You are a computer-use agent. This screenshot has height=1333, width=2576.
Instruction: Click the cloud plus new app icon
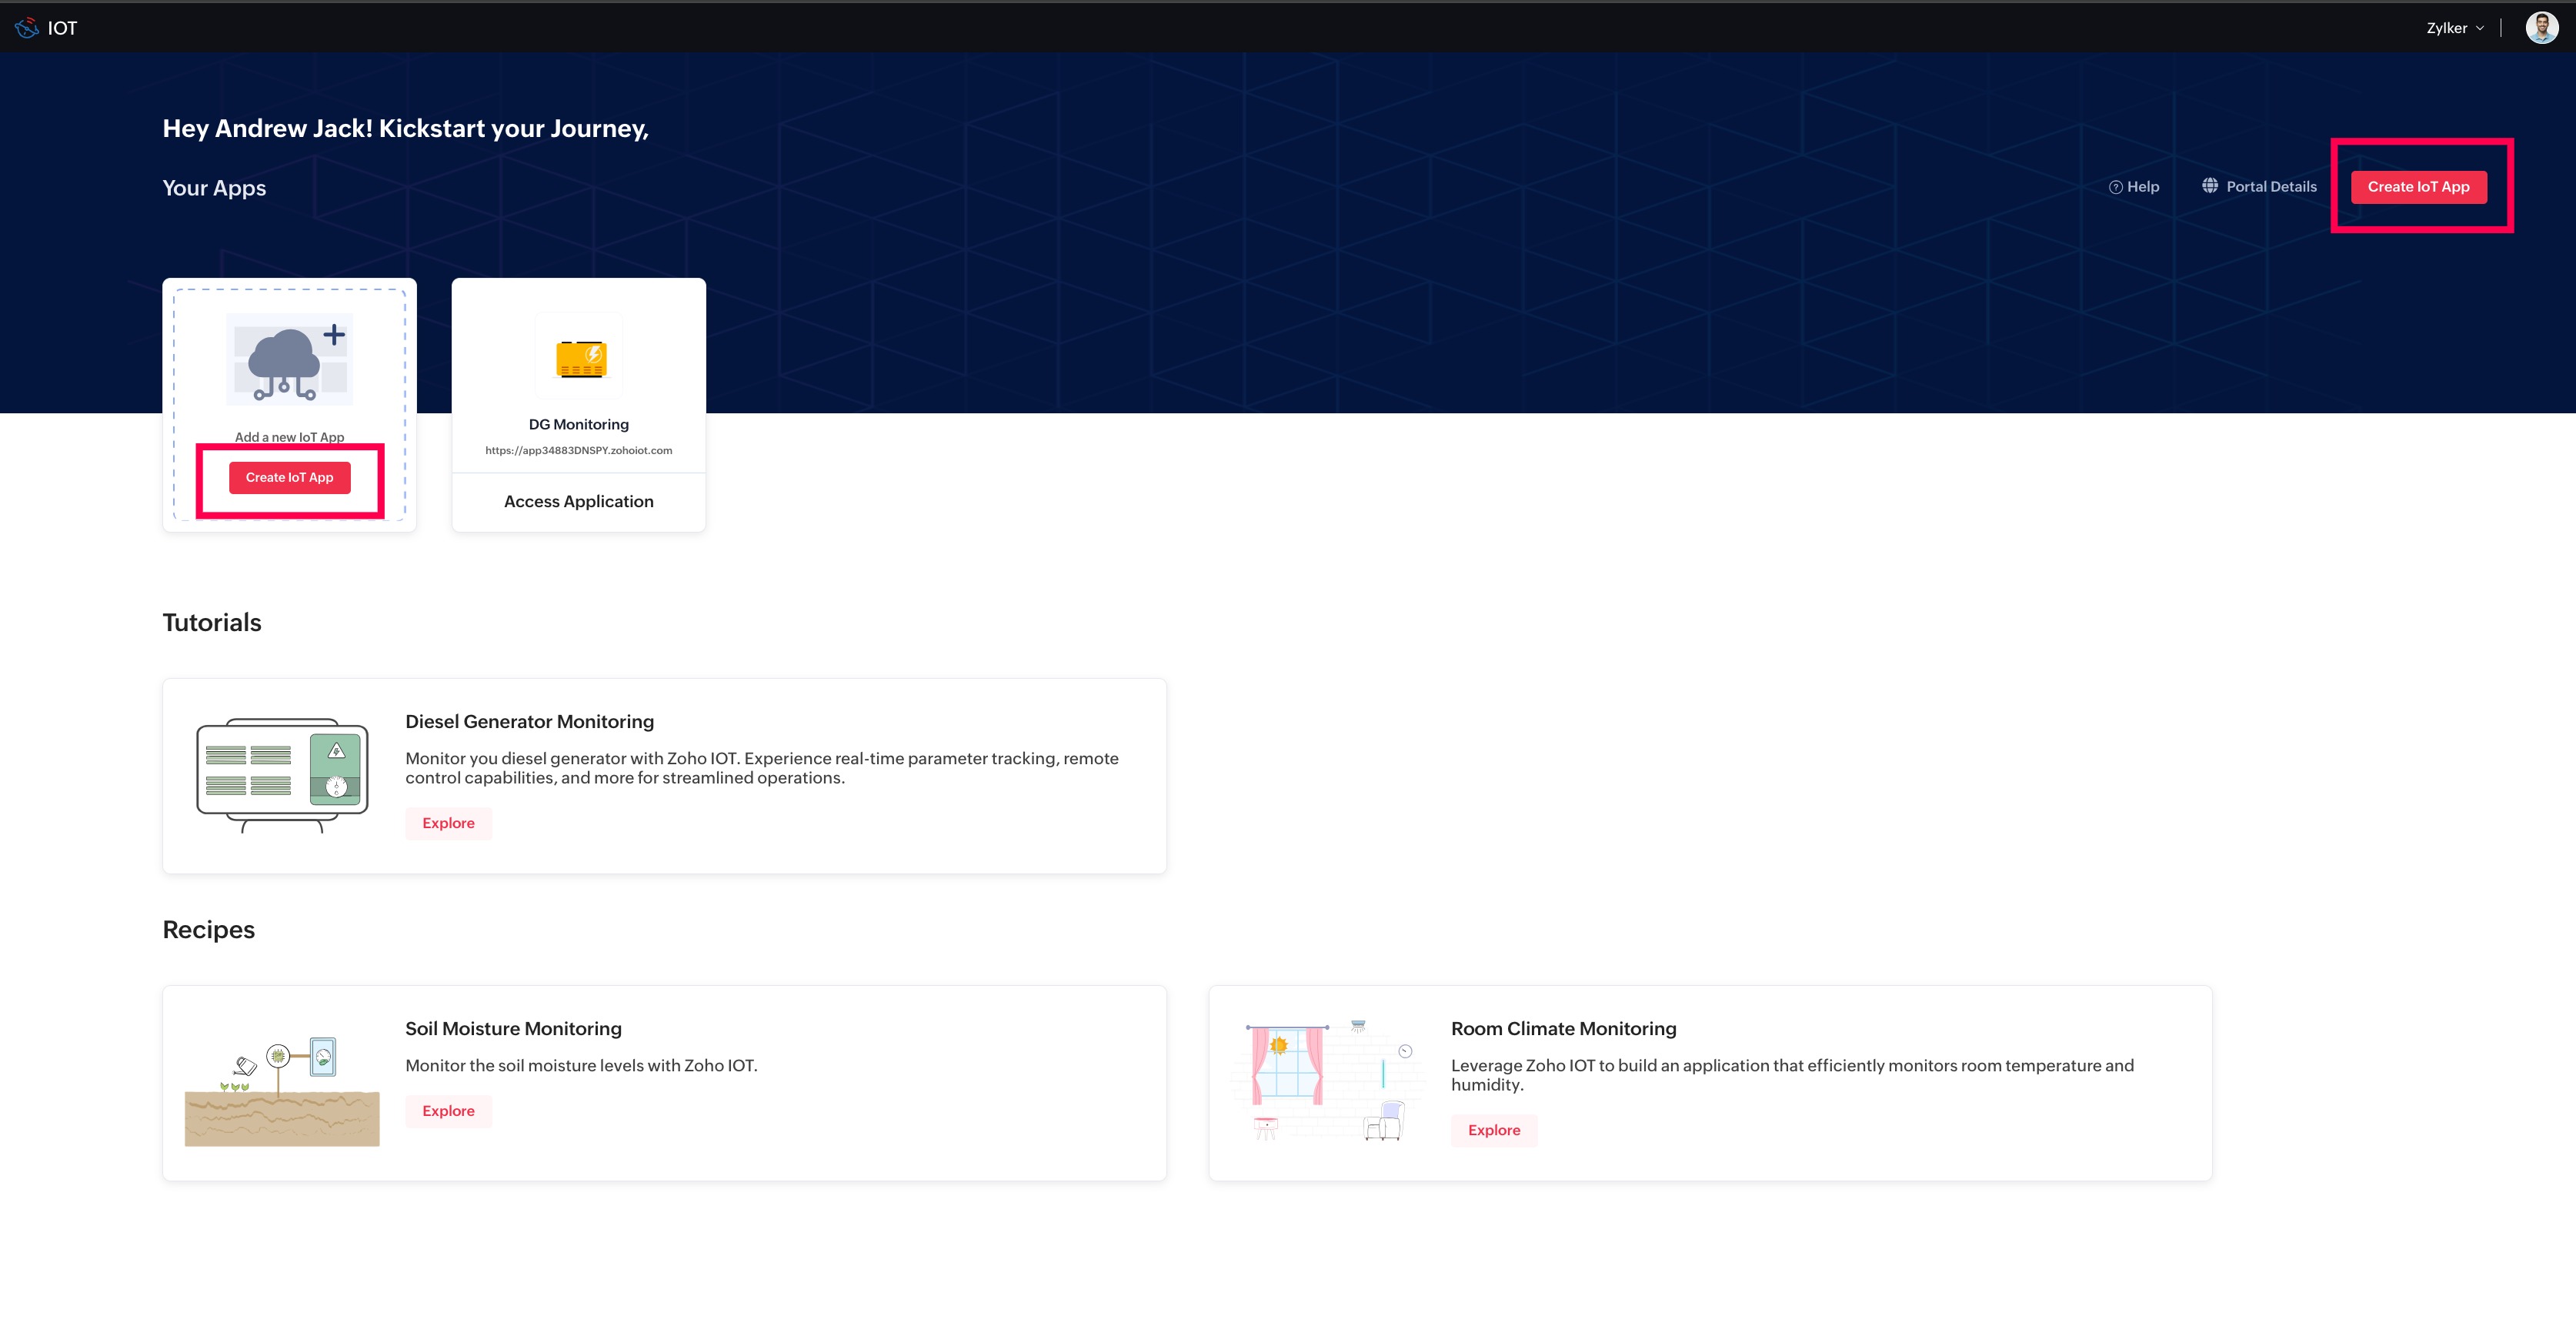(289, 359)
